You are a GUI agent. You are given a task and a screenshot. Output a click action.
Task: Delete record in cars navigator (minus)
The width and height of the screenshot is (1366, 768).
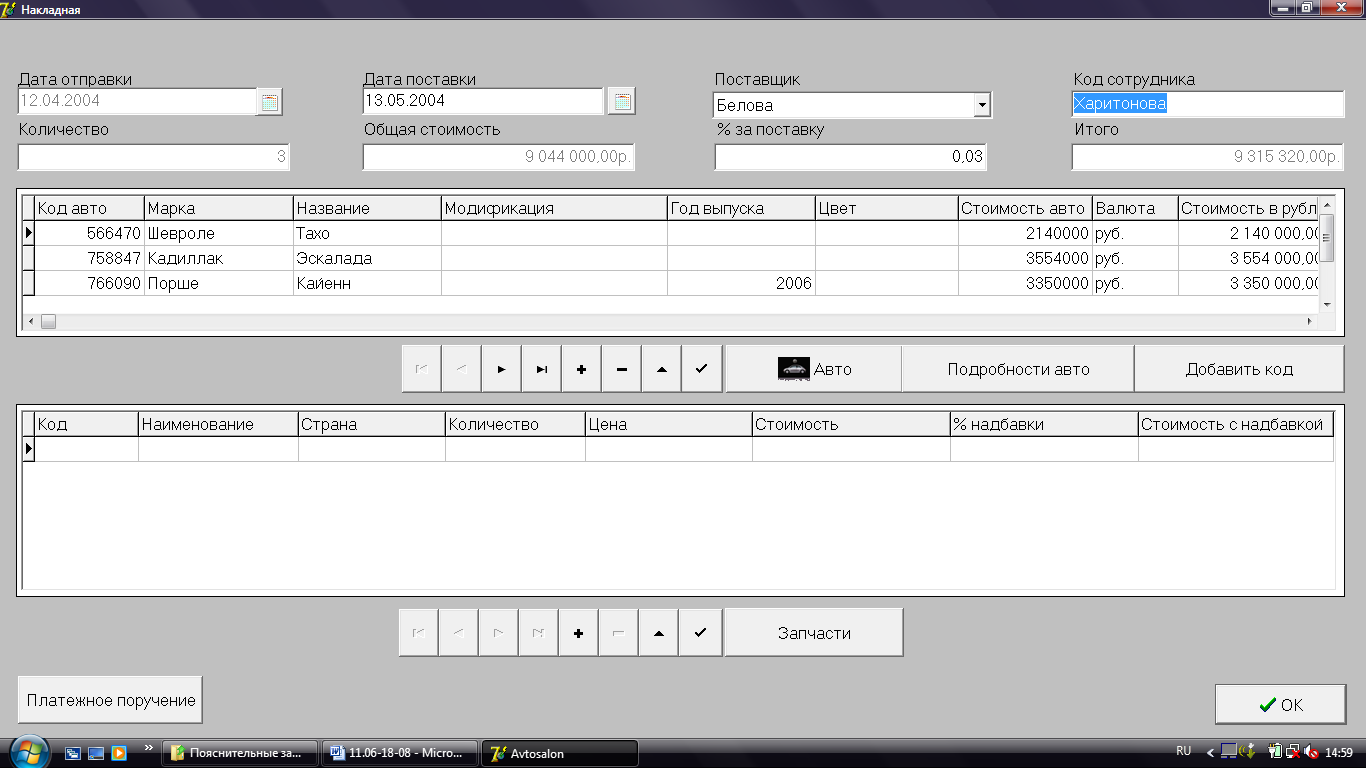pyautogui.click(x=621, y=369)
